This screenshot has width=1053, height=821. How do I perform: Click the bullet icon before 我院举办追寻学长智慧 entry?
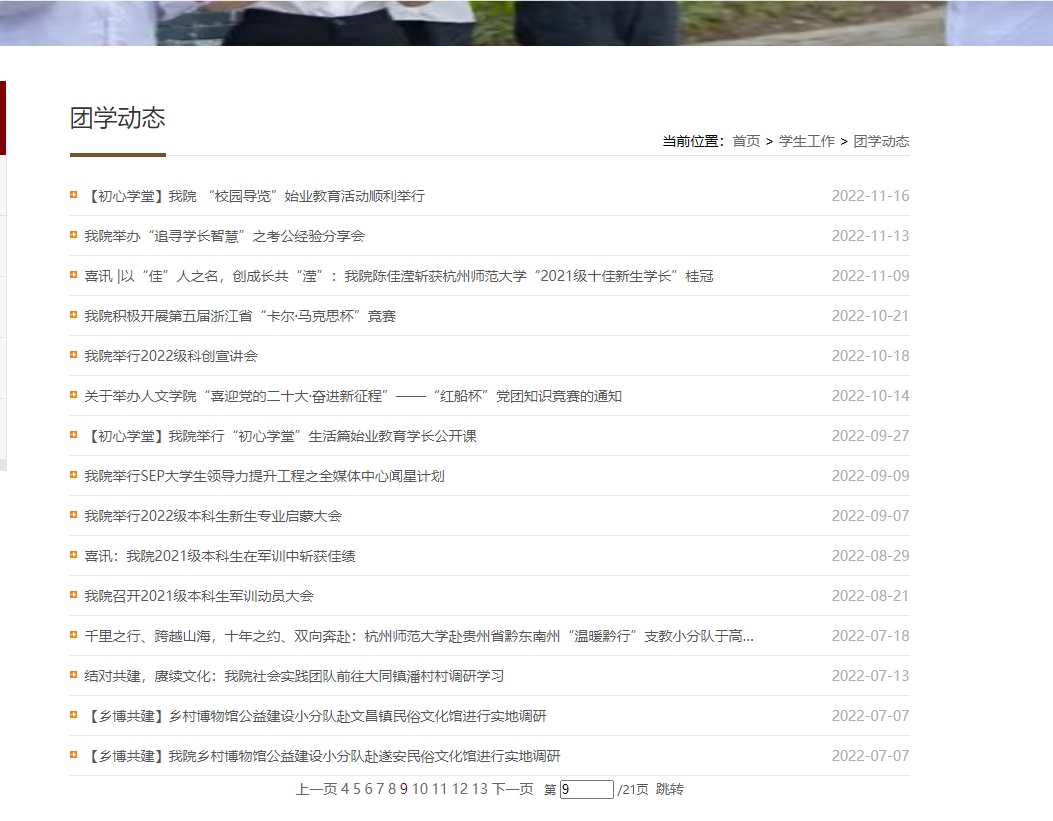click(x=72, y=236)
